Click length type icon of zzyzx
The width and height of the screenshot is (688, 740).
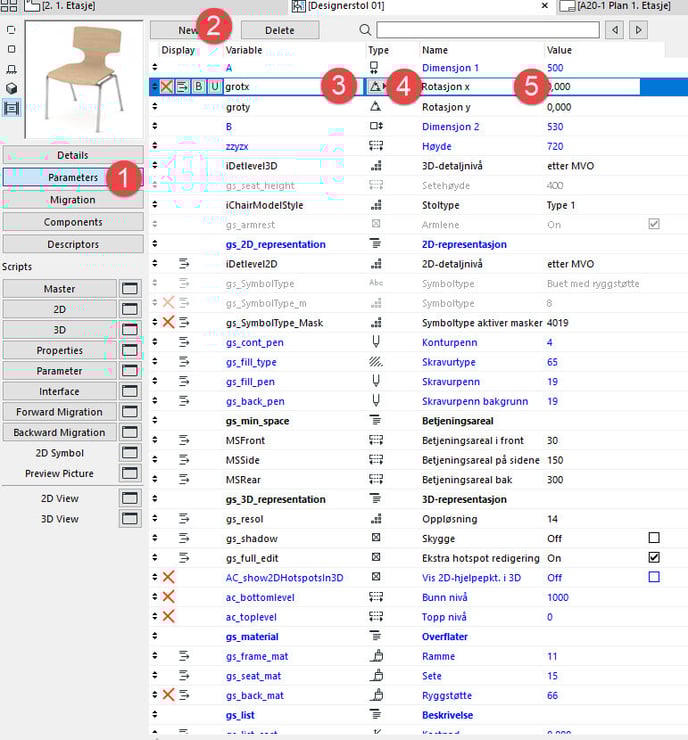376,146
